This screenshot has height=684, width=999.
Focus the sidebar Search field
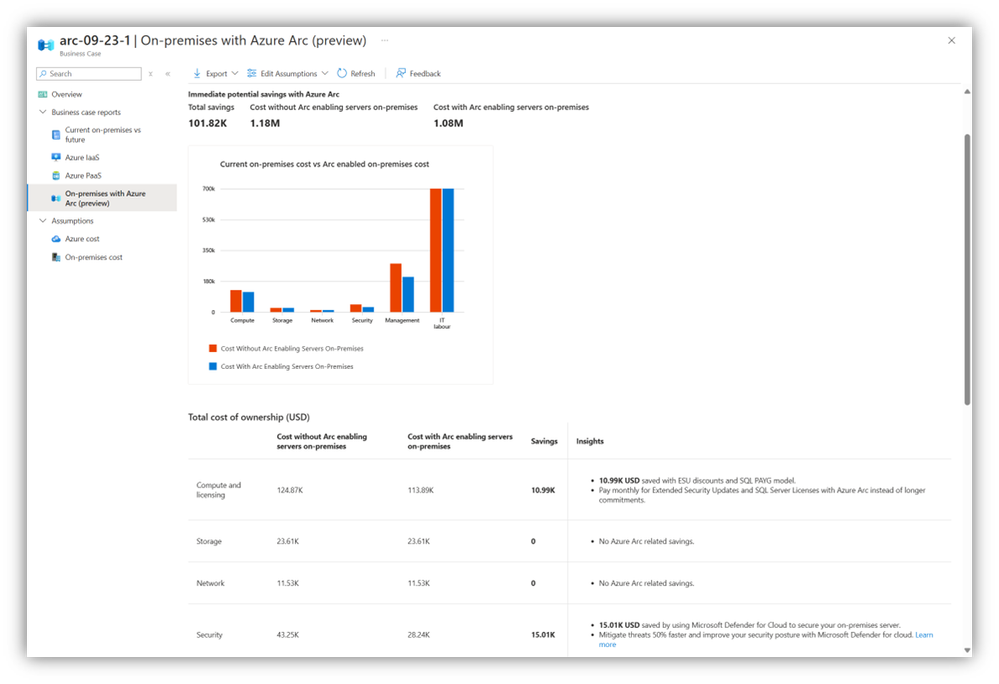[89, 74]
